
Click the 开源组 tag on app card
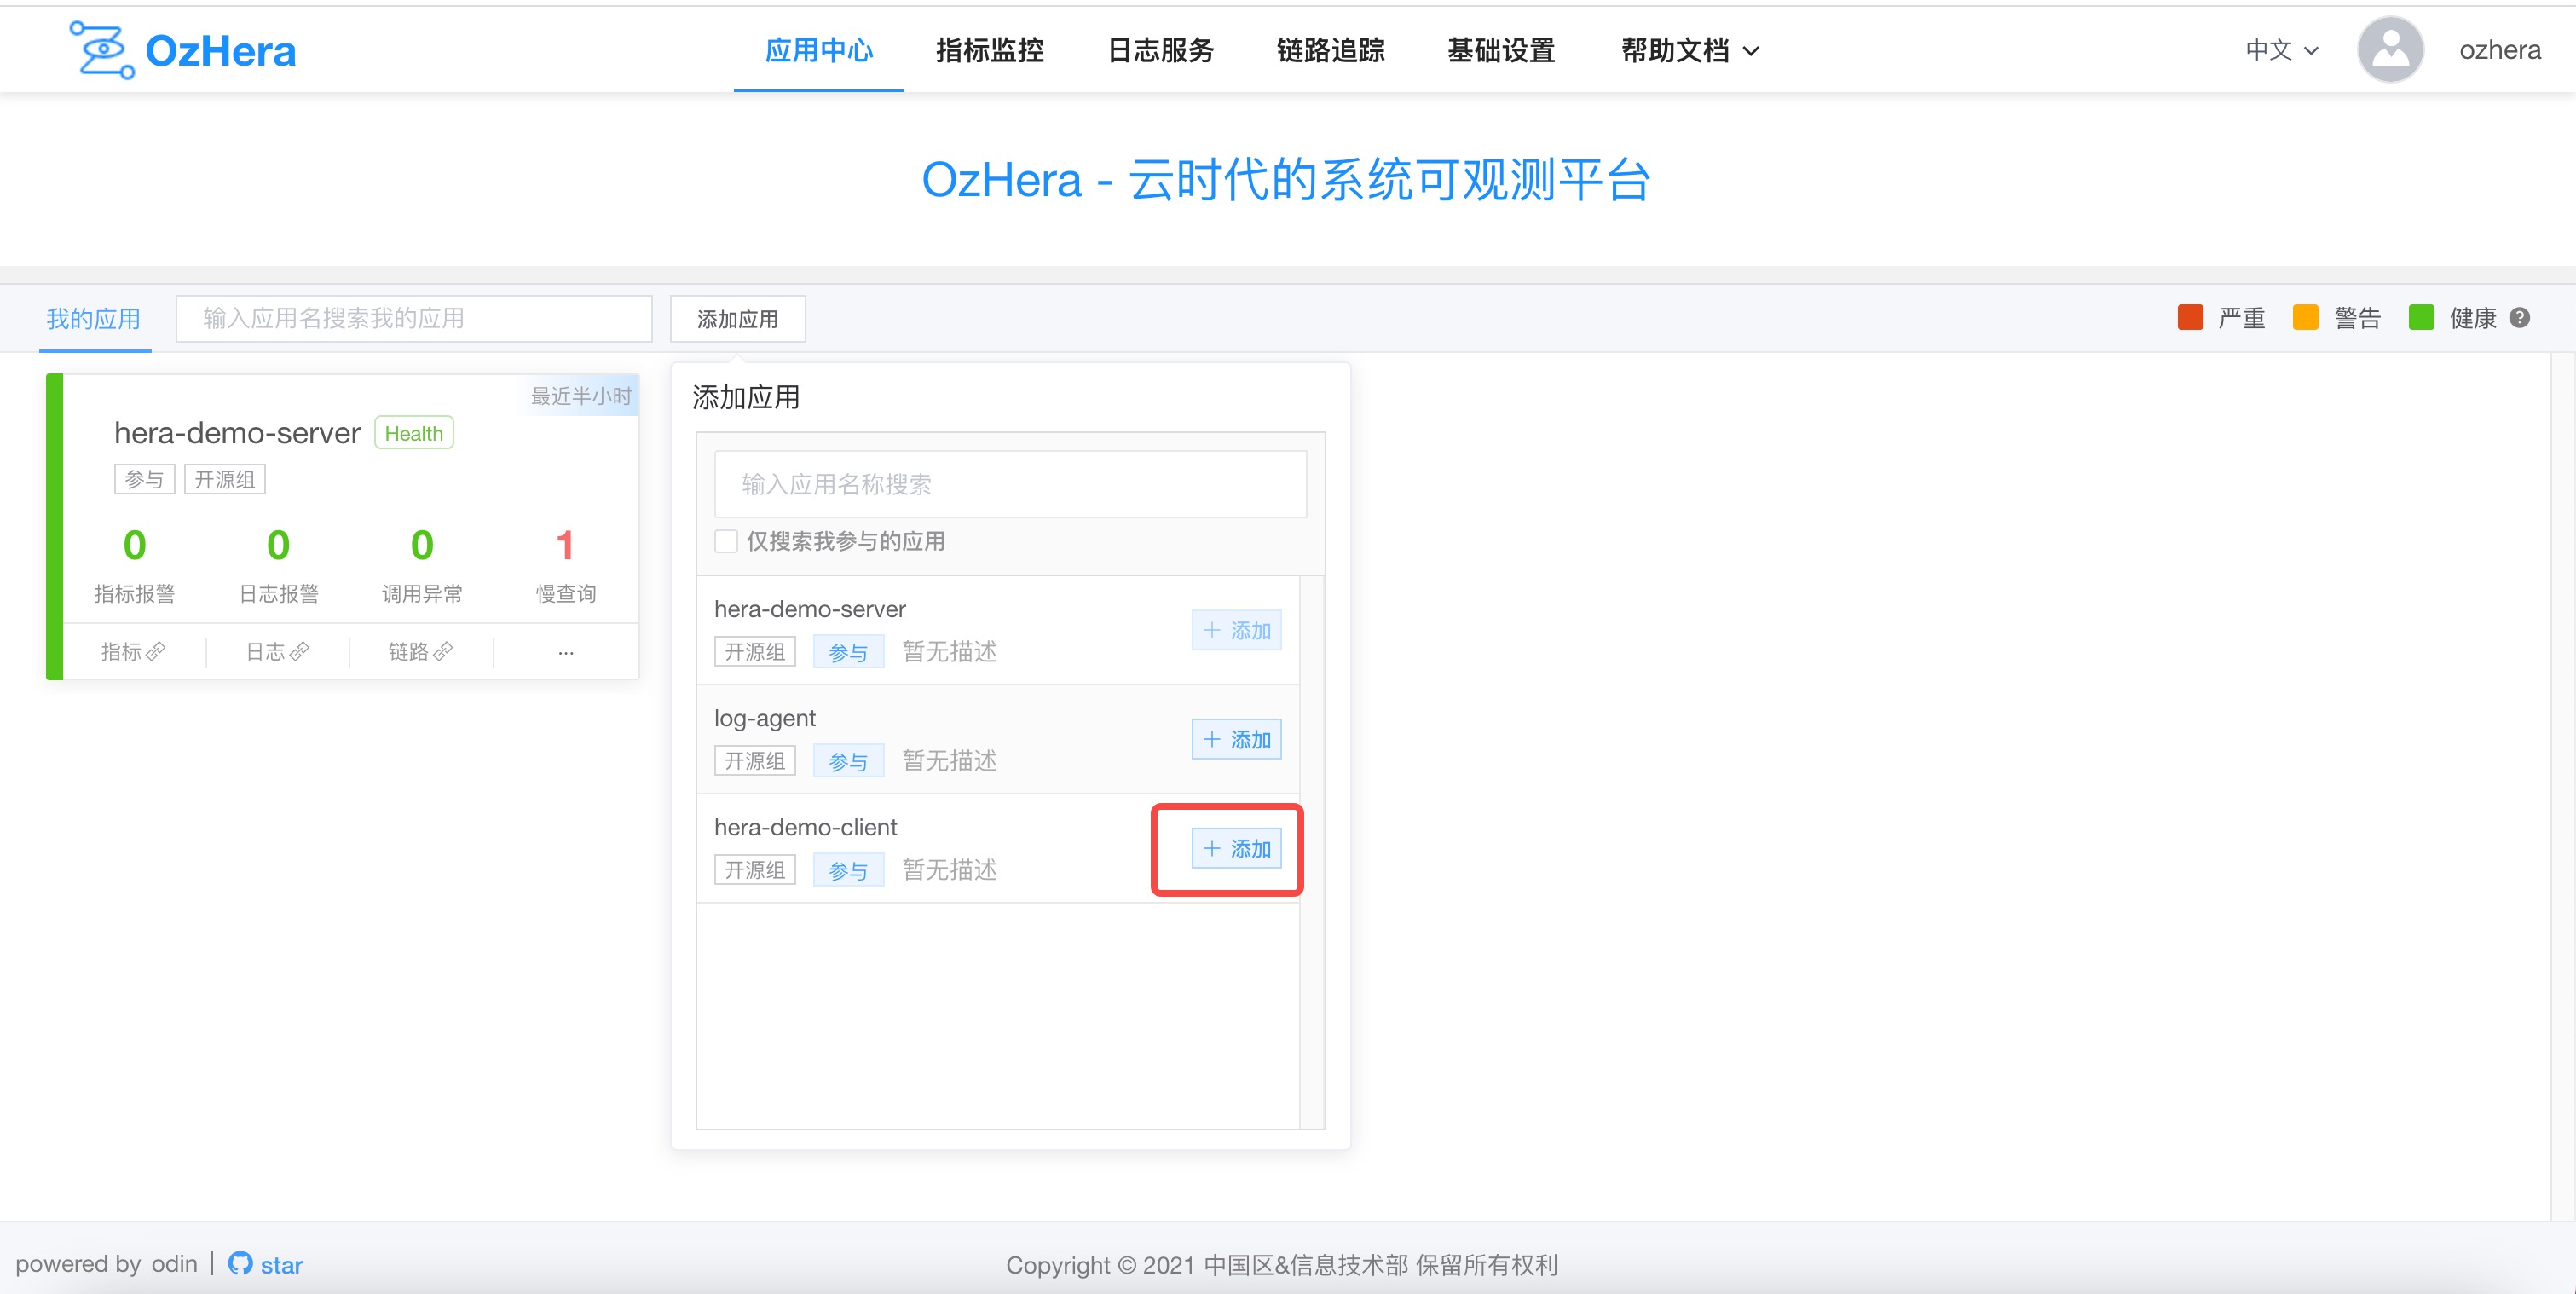coord(225,480)
